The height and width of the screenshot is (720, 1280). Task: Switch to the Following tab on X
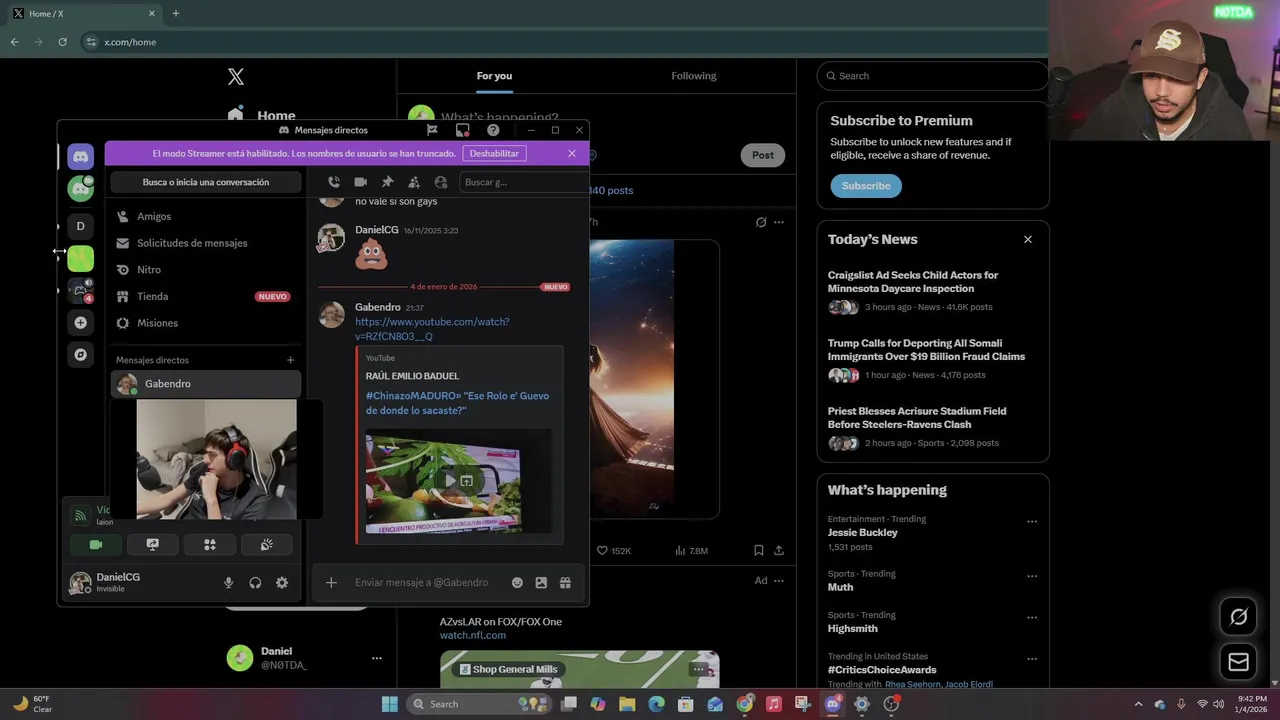point(694,76)
